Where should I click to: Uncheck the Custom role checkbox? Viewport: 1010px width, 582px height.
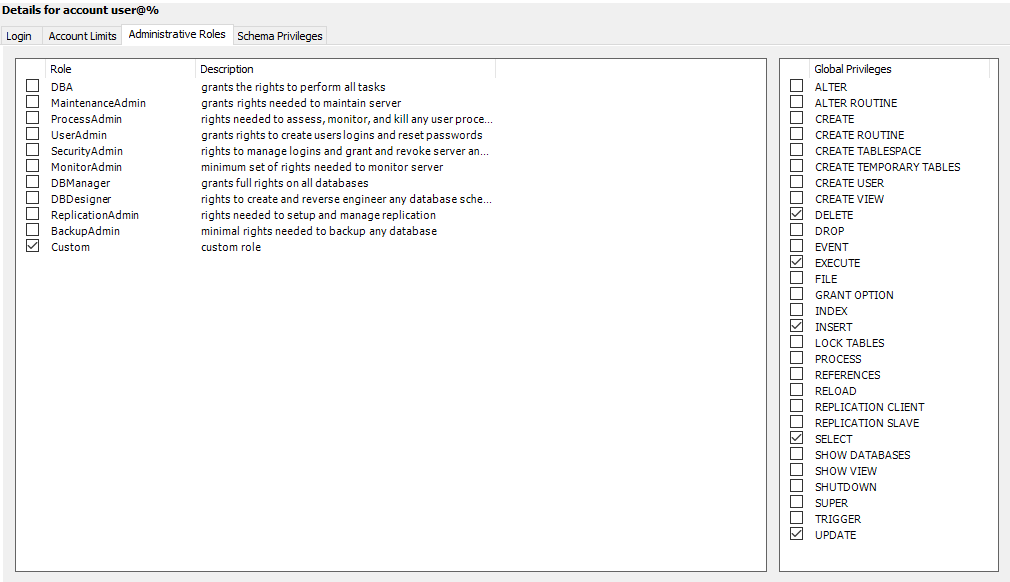click(x=32, y=246)
